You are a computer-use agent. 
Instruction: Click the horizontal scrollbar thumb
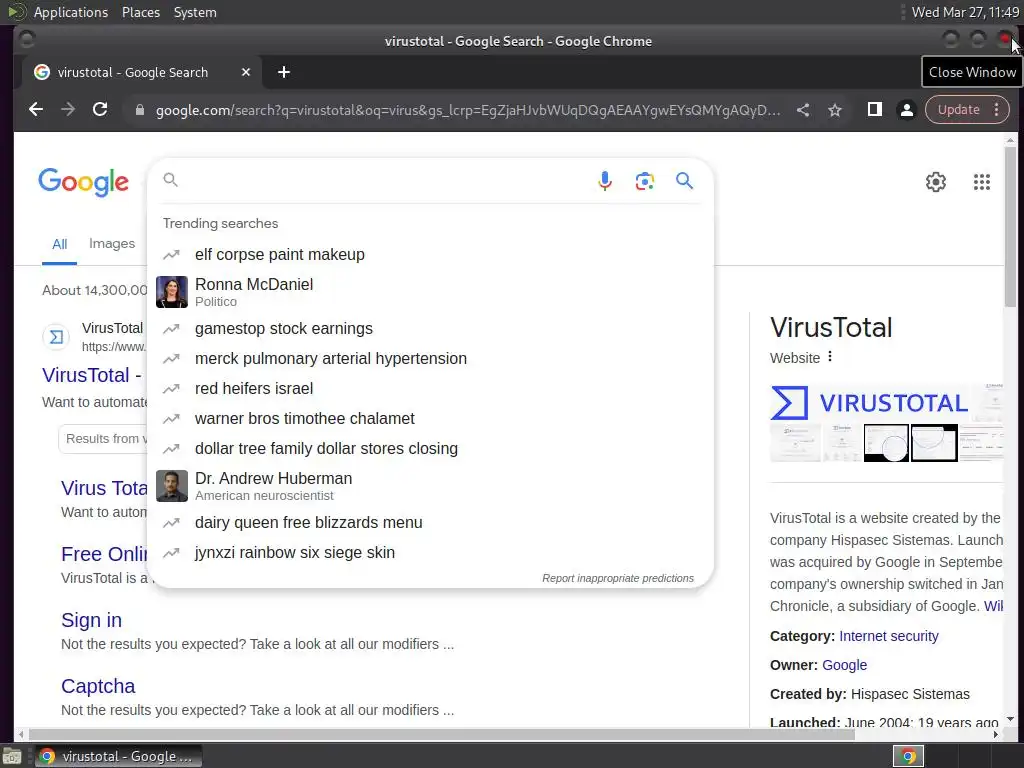pyautogui.click(x=441, y=734)
